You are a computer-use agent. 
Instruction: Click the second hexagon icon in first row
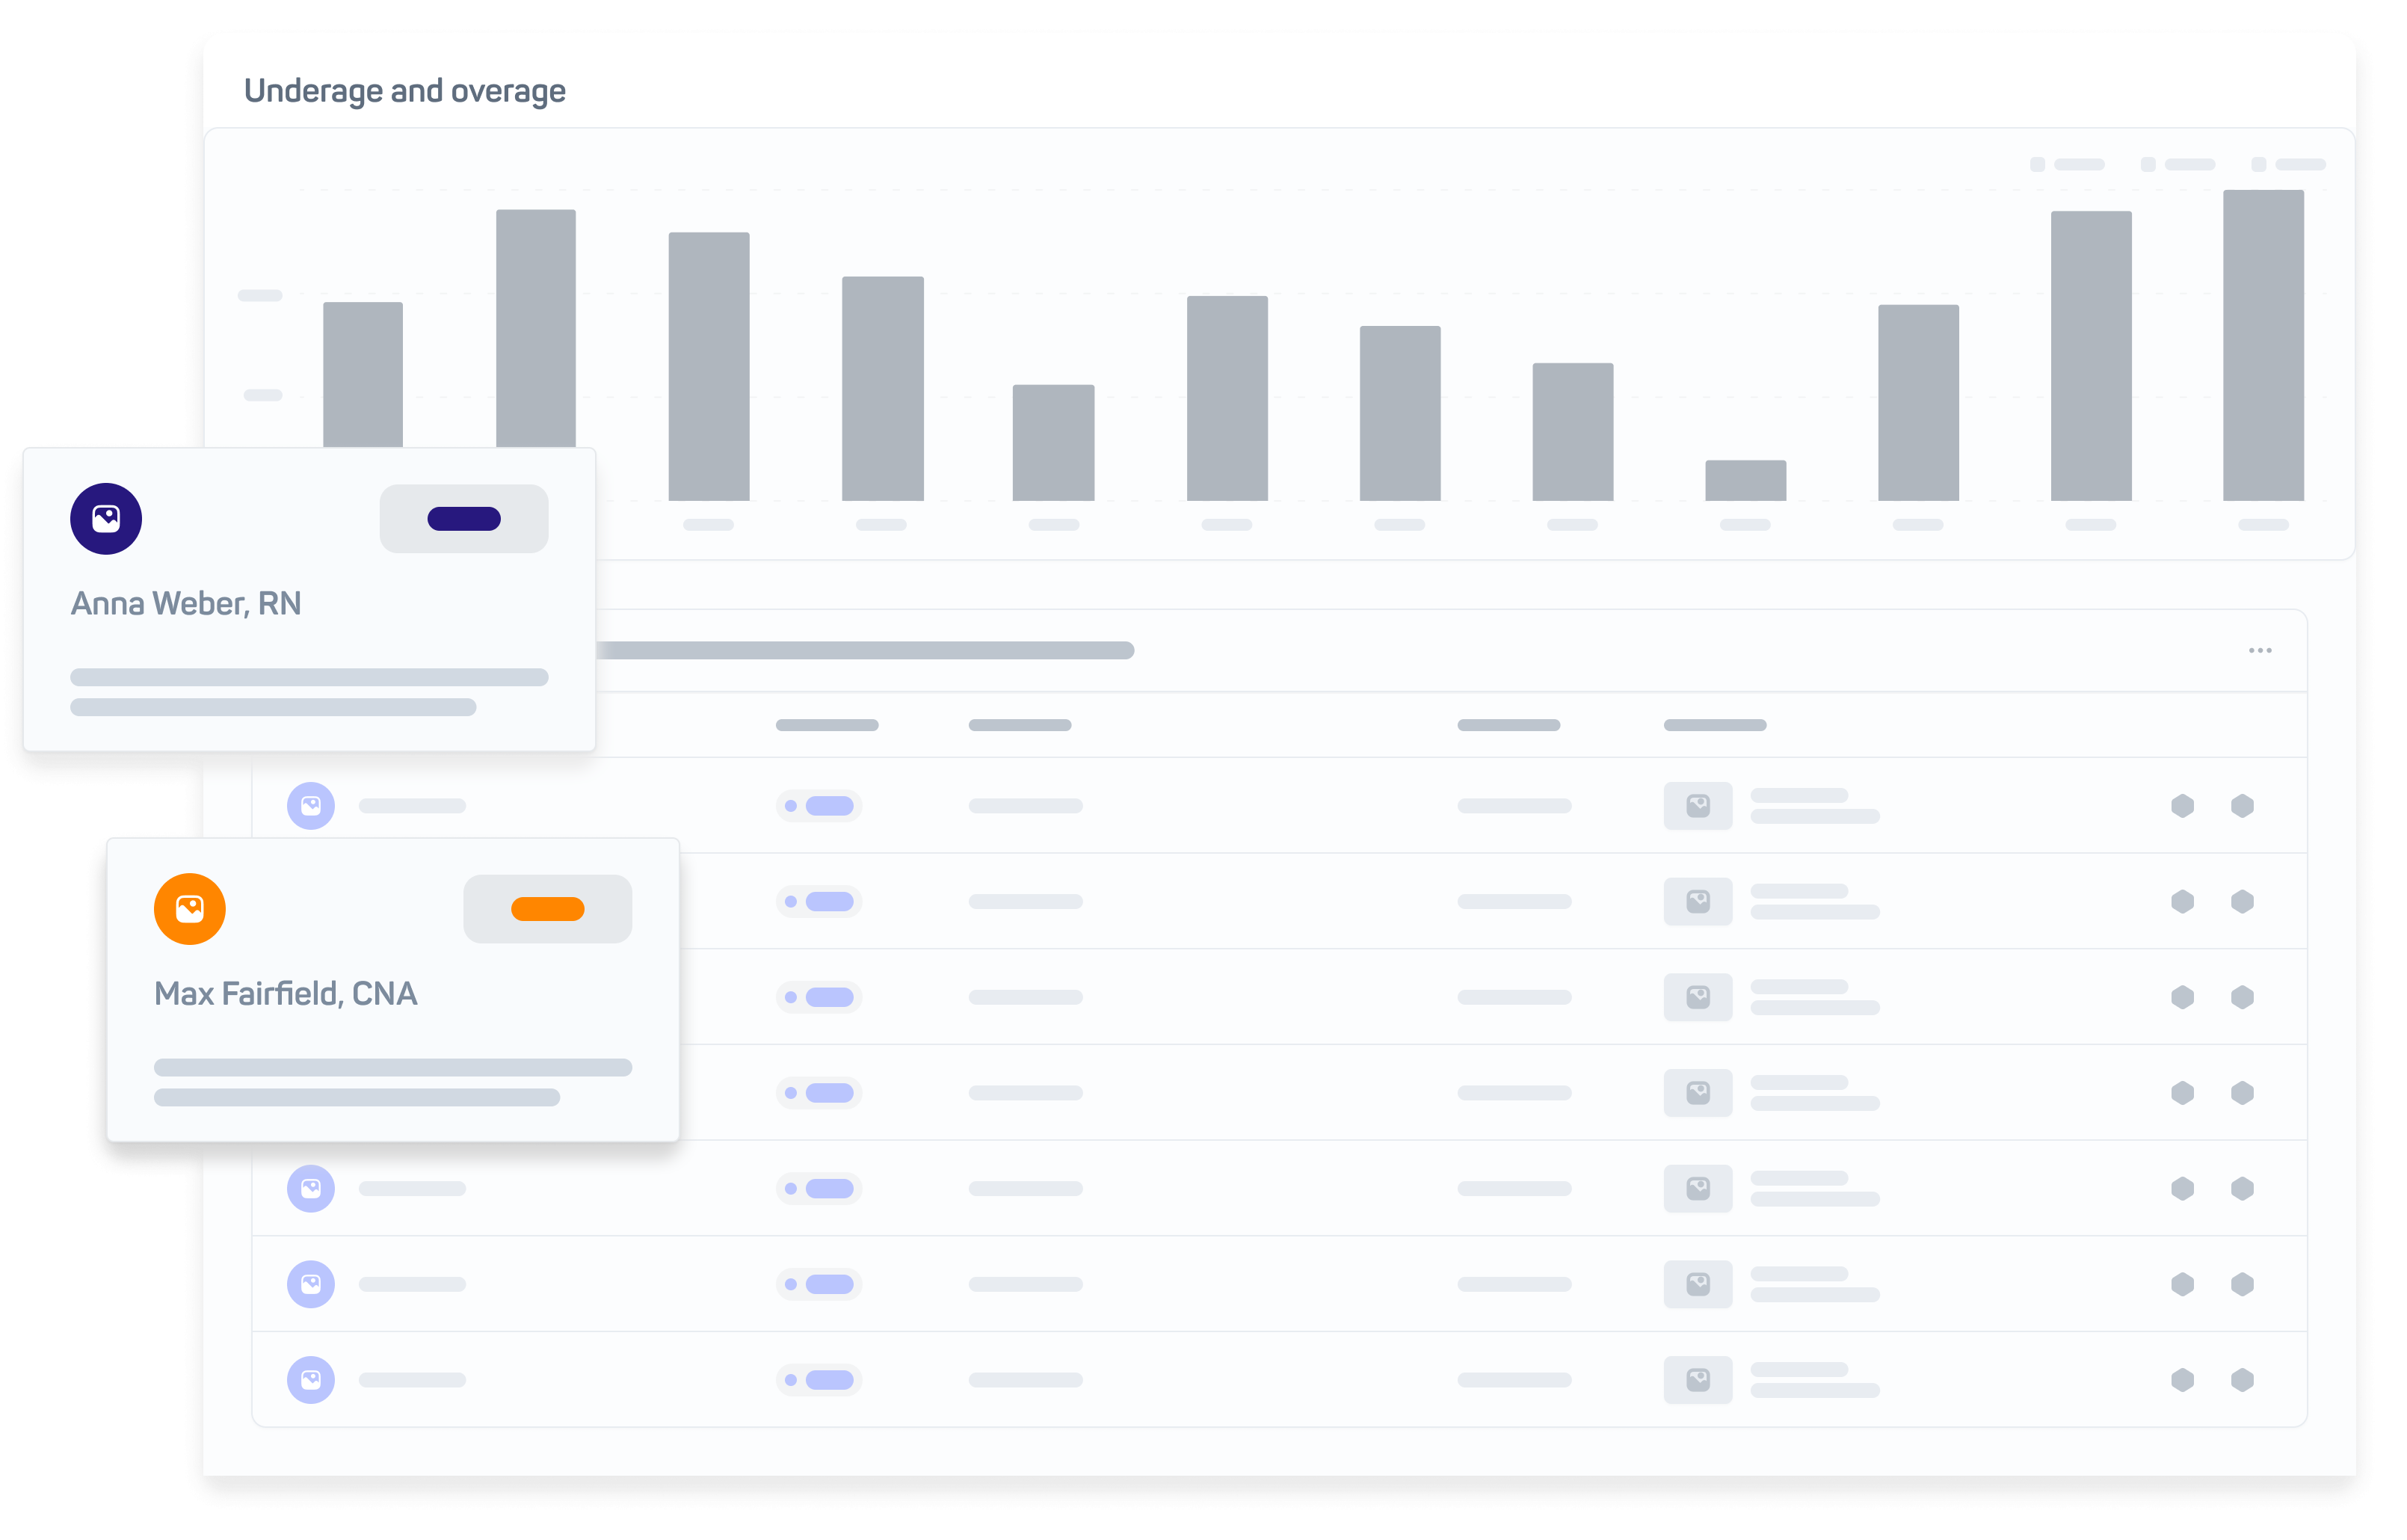(x=2242, y=805)
